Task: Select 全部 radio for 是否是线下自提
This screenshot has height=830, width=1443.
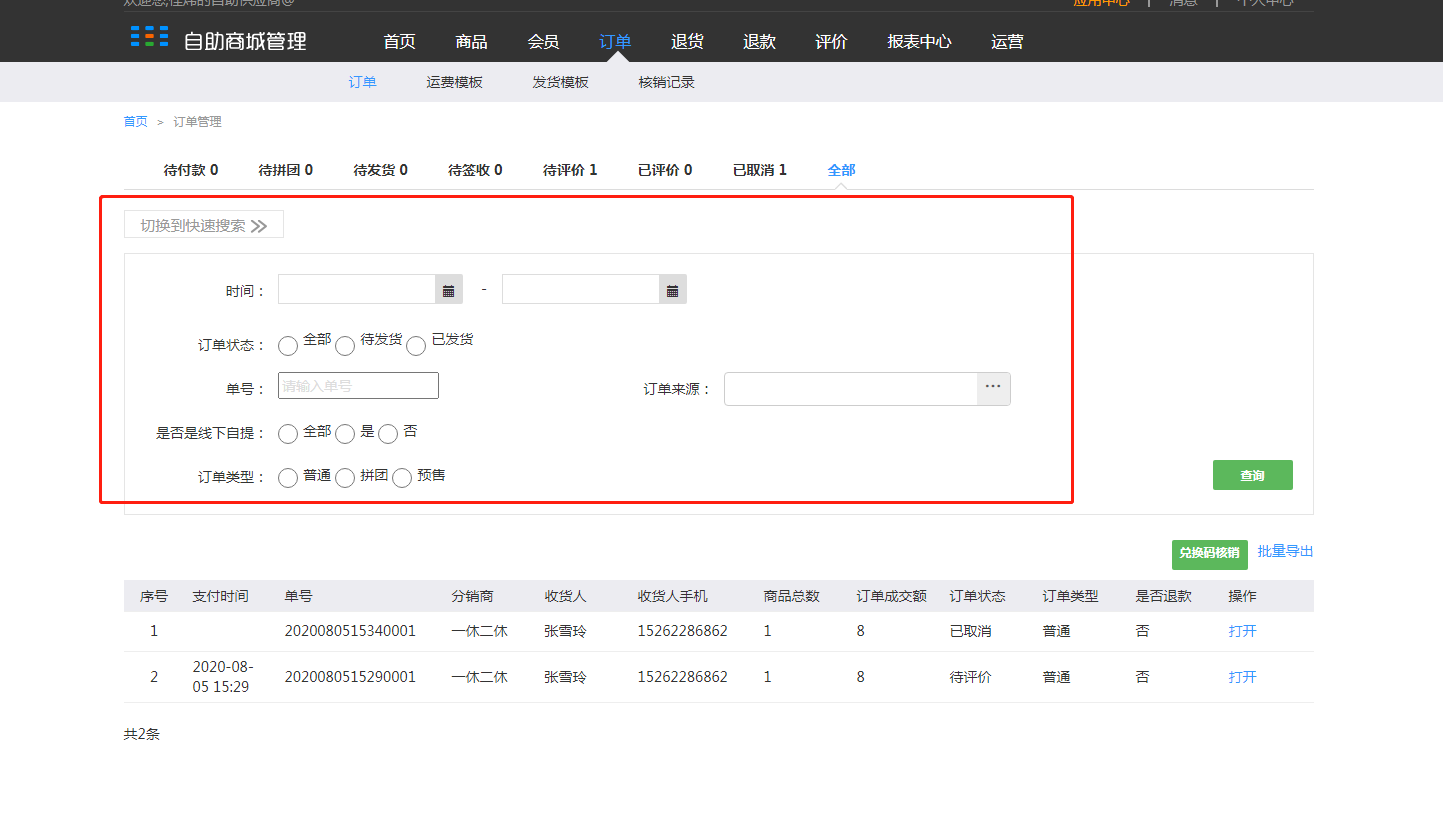Action: pyautogui.click(x=288, y=434)
